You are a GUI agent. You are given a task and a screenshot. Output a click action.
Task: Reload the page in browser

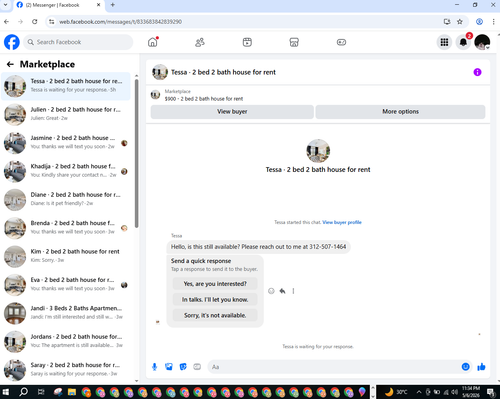click(x=35, y=22)
